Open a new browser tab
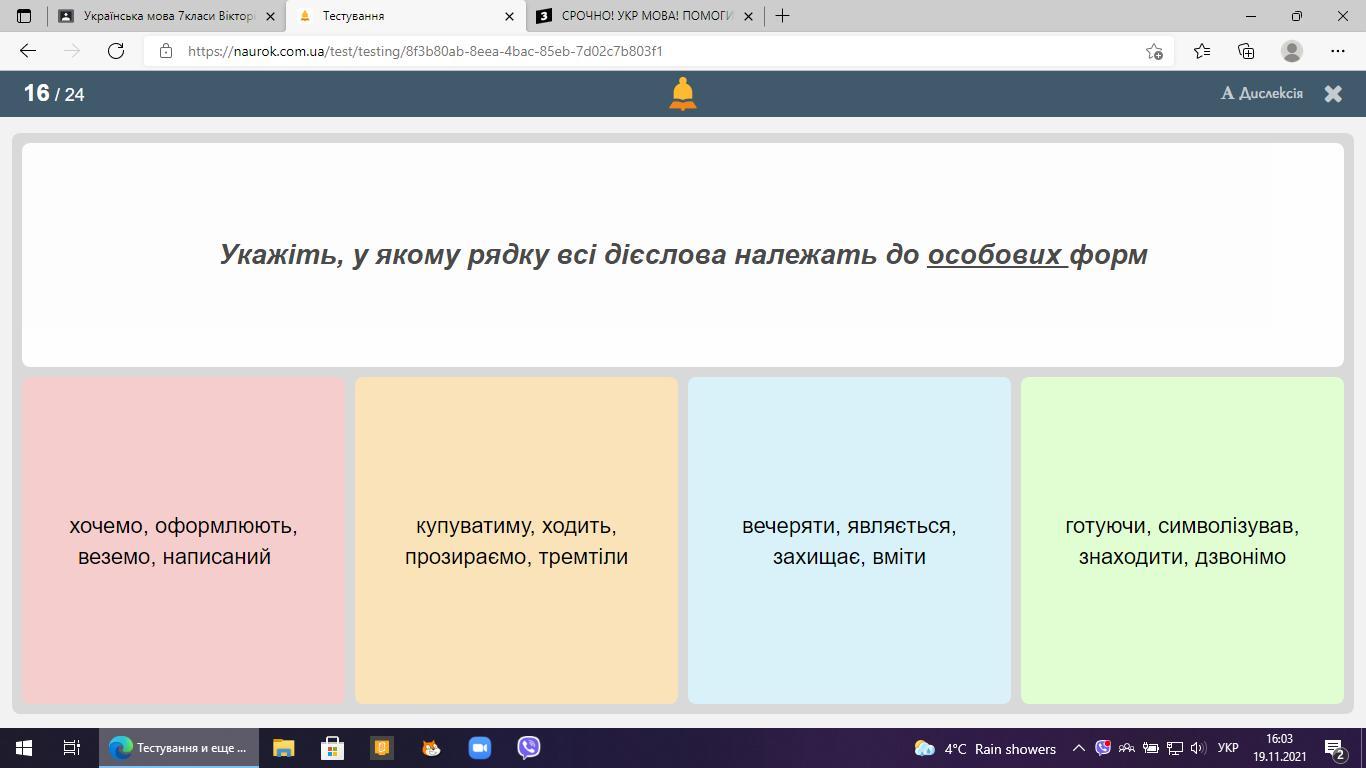 click(x=782, y=16)
